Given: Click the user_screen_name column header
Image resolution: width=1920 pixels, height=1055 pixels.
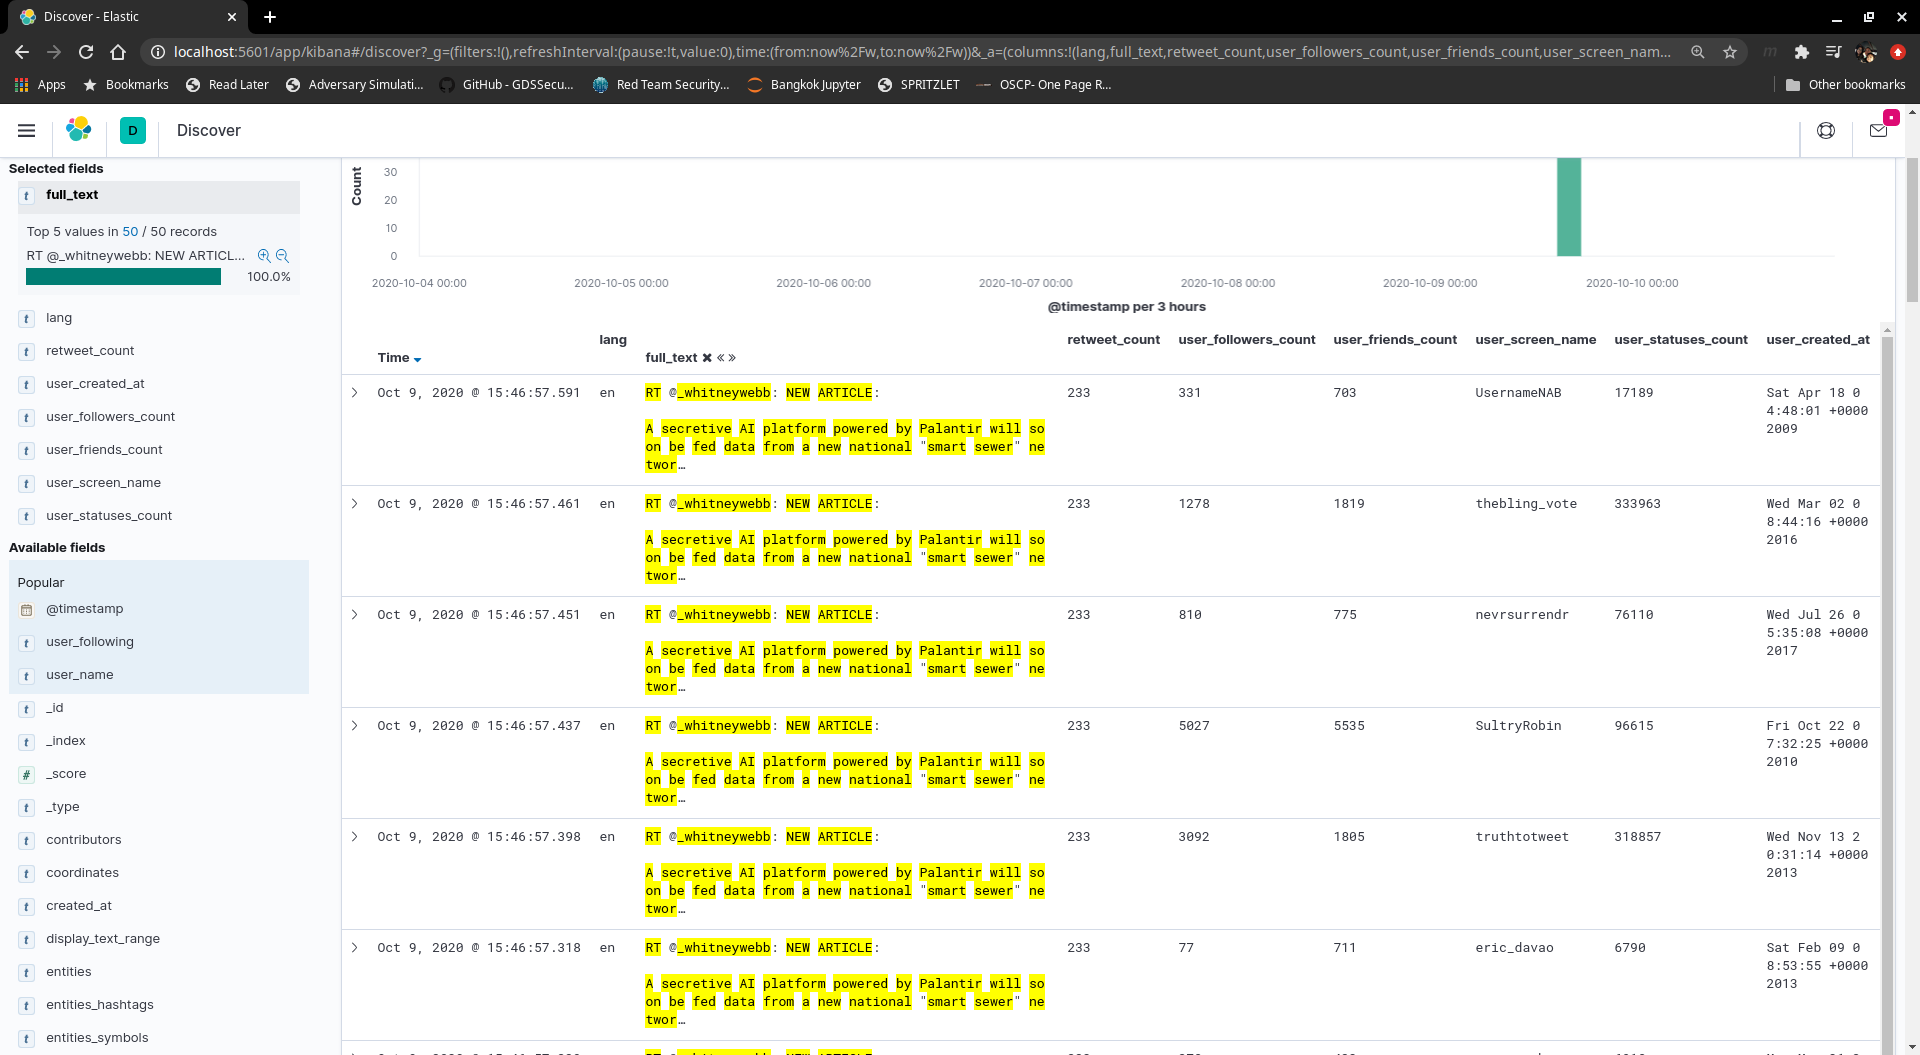Looking at the screenshot, I should click(x=1535, y=340).
